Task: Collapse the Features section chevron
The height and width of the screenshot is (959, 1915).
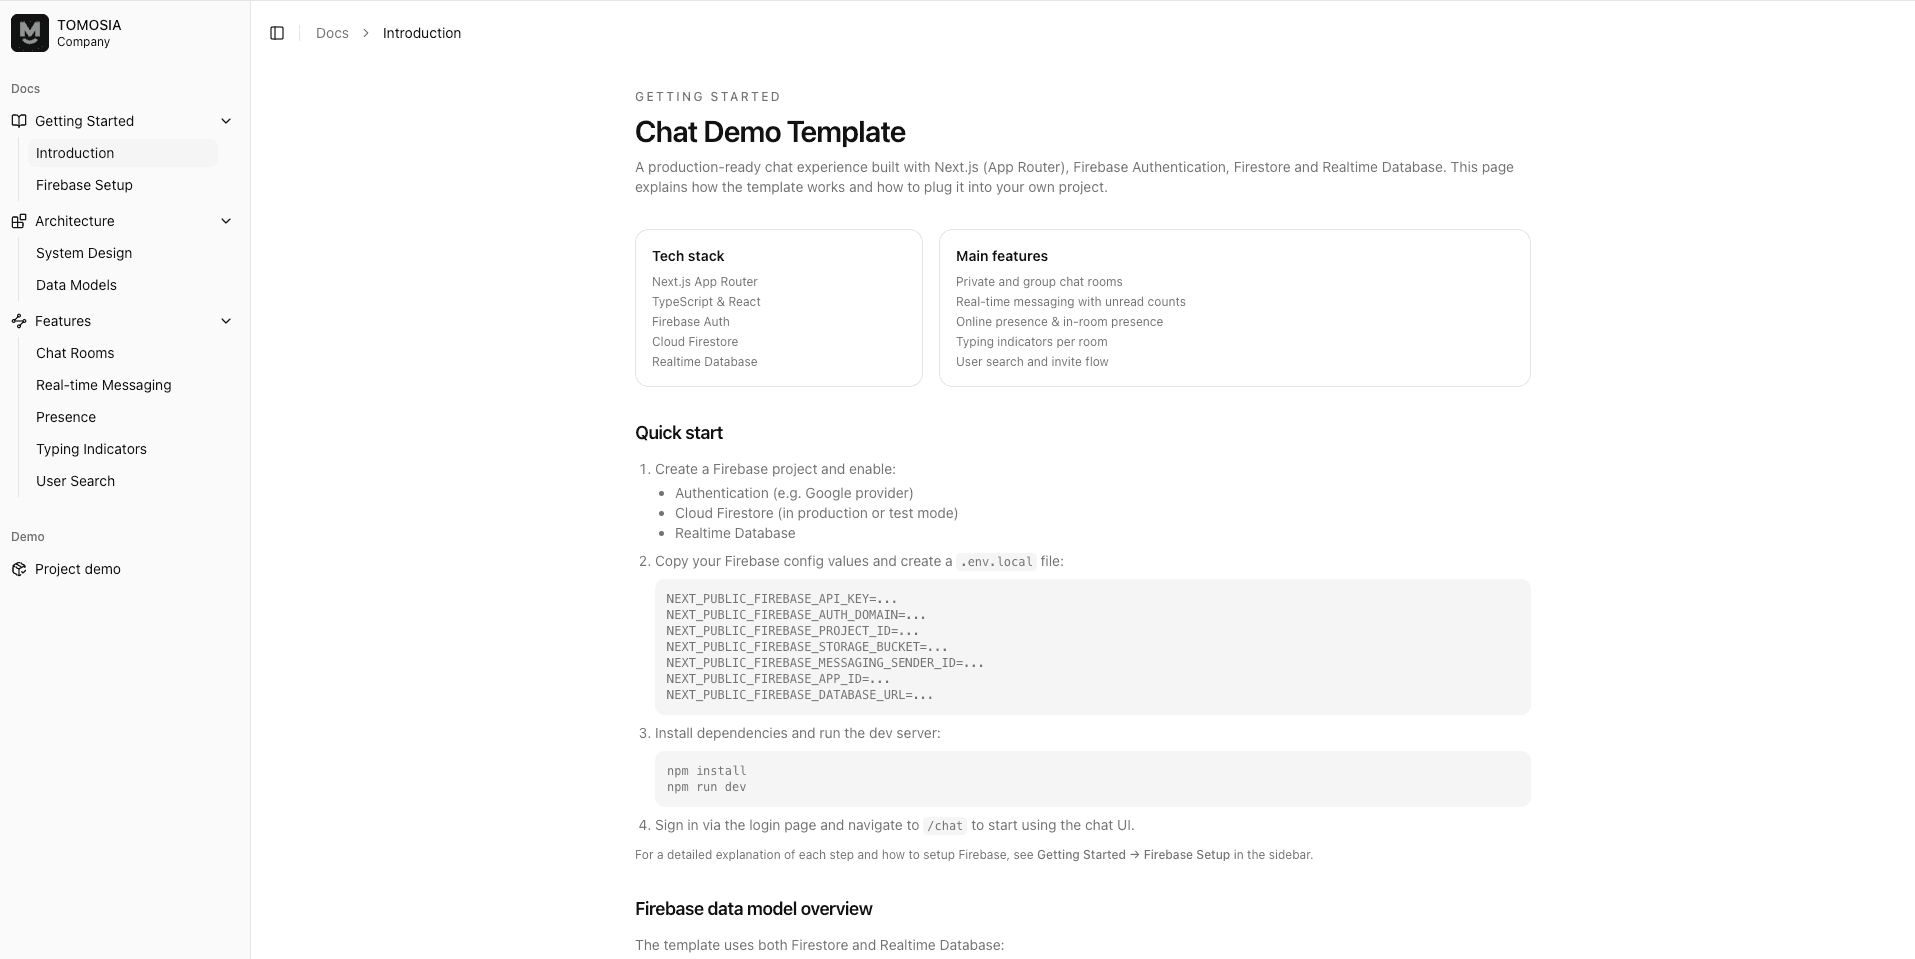Action: (226, 321)
